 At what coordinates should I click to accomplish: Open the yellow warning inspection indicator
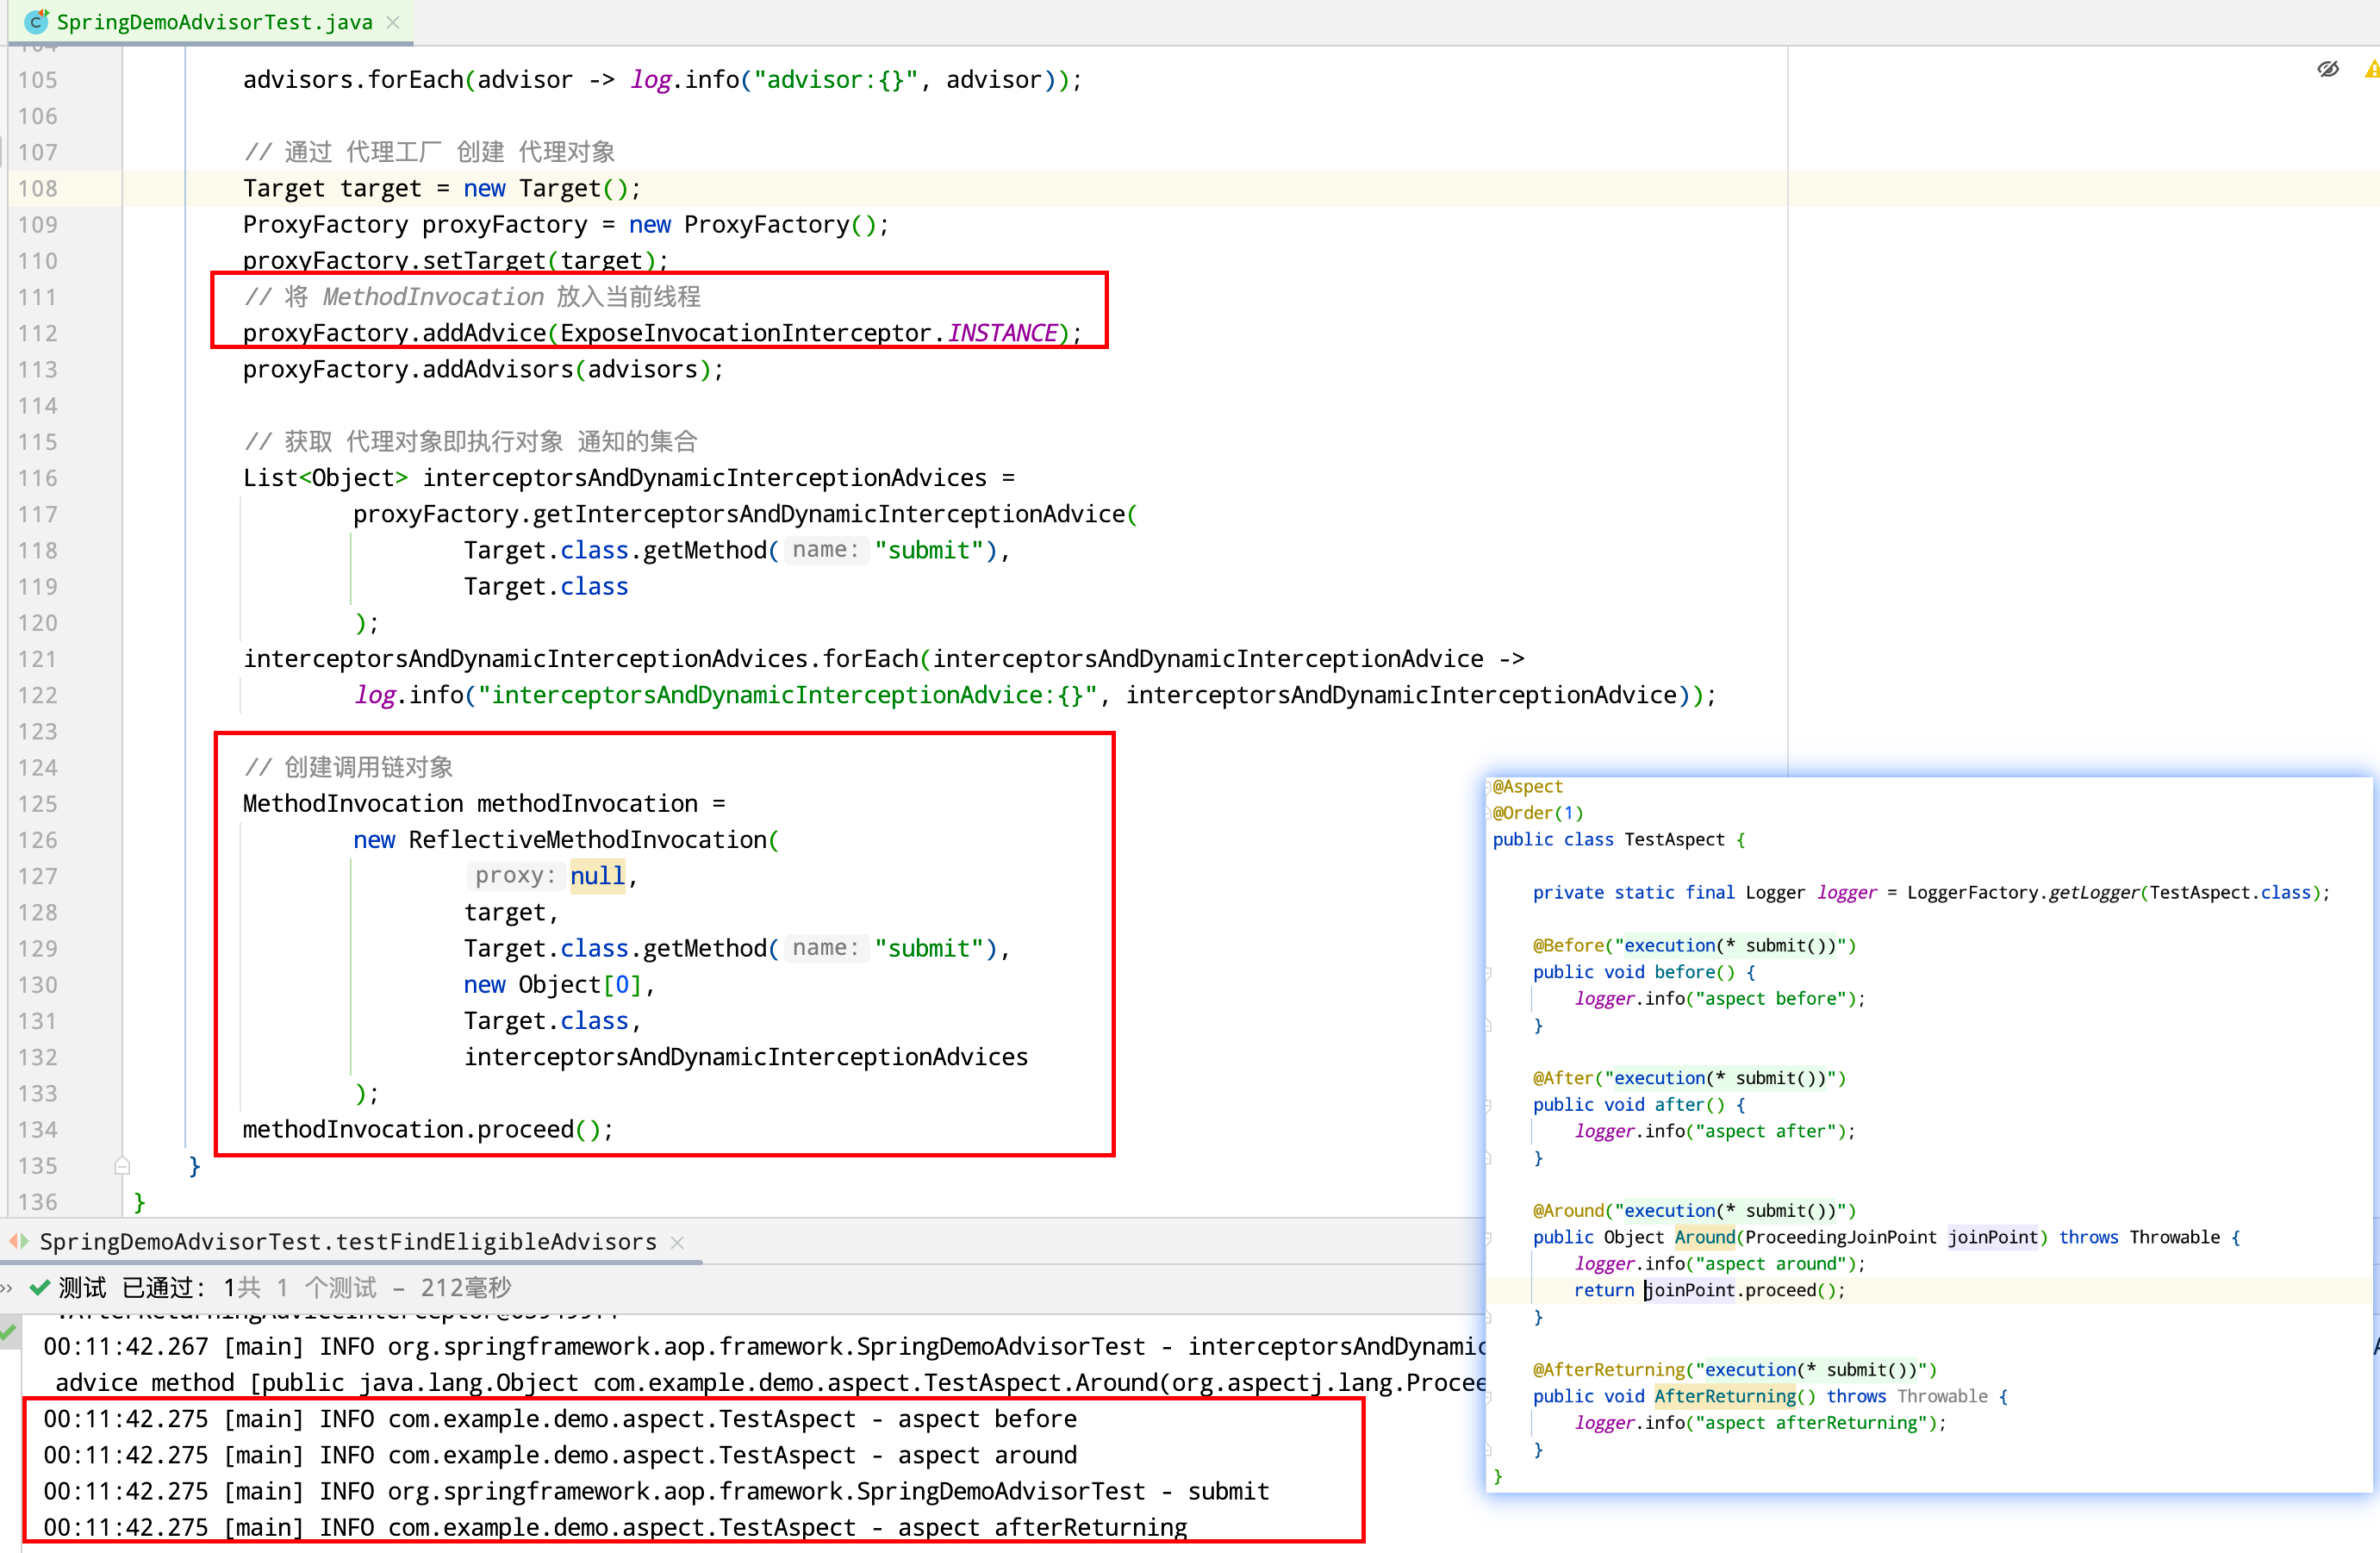pyautogui.click(x=2372, y=69)
